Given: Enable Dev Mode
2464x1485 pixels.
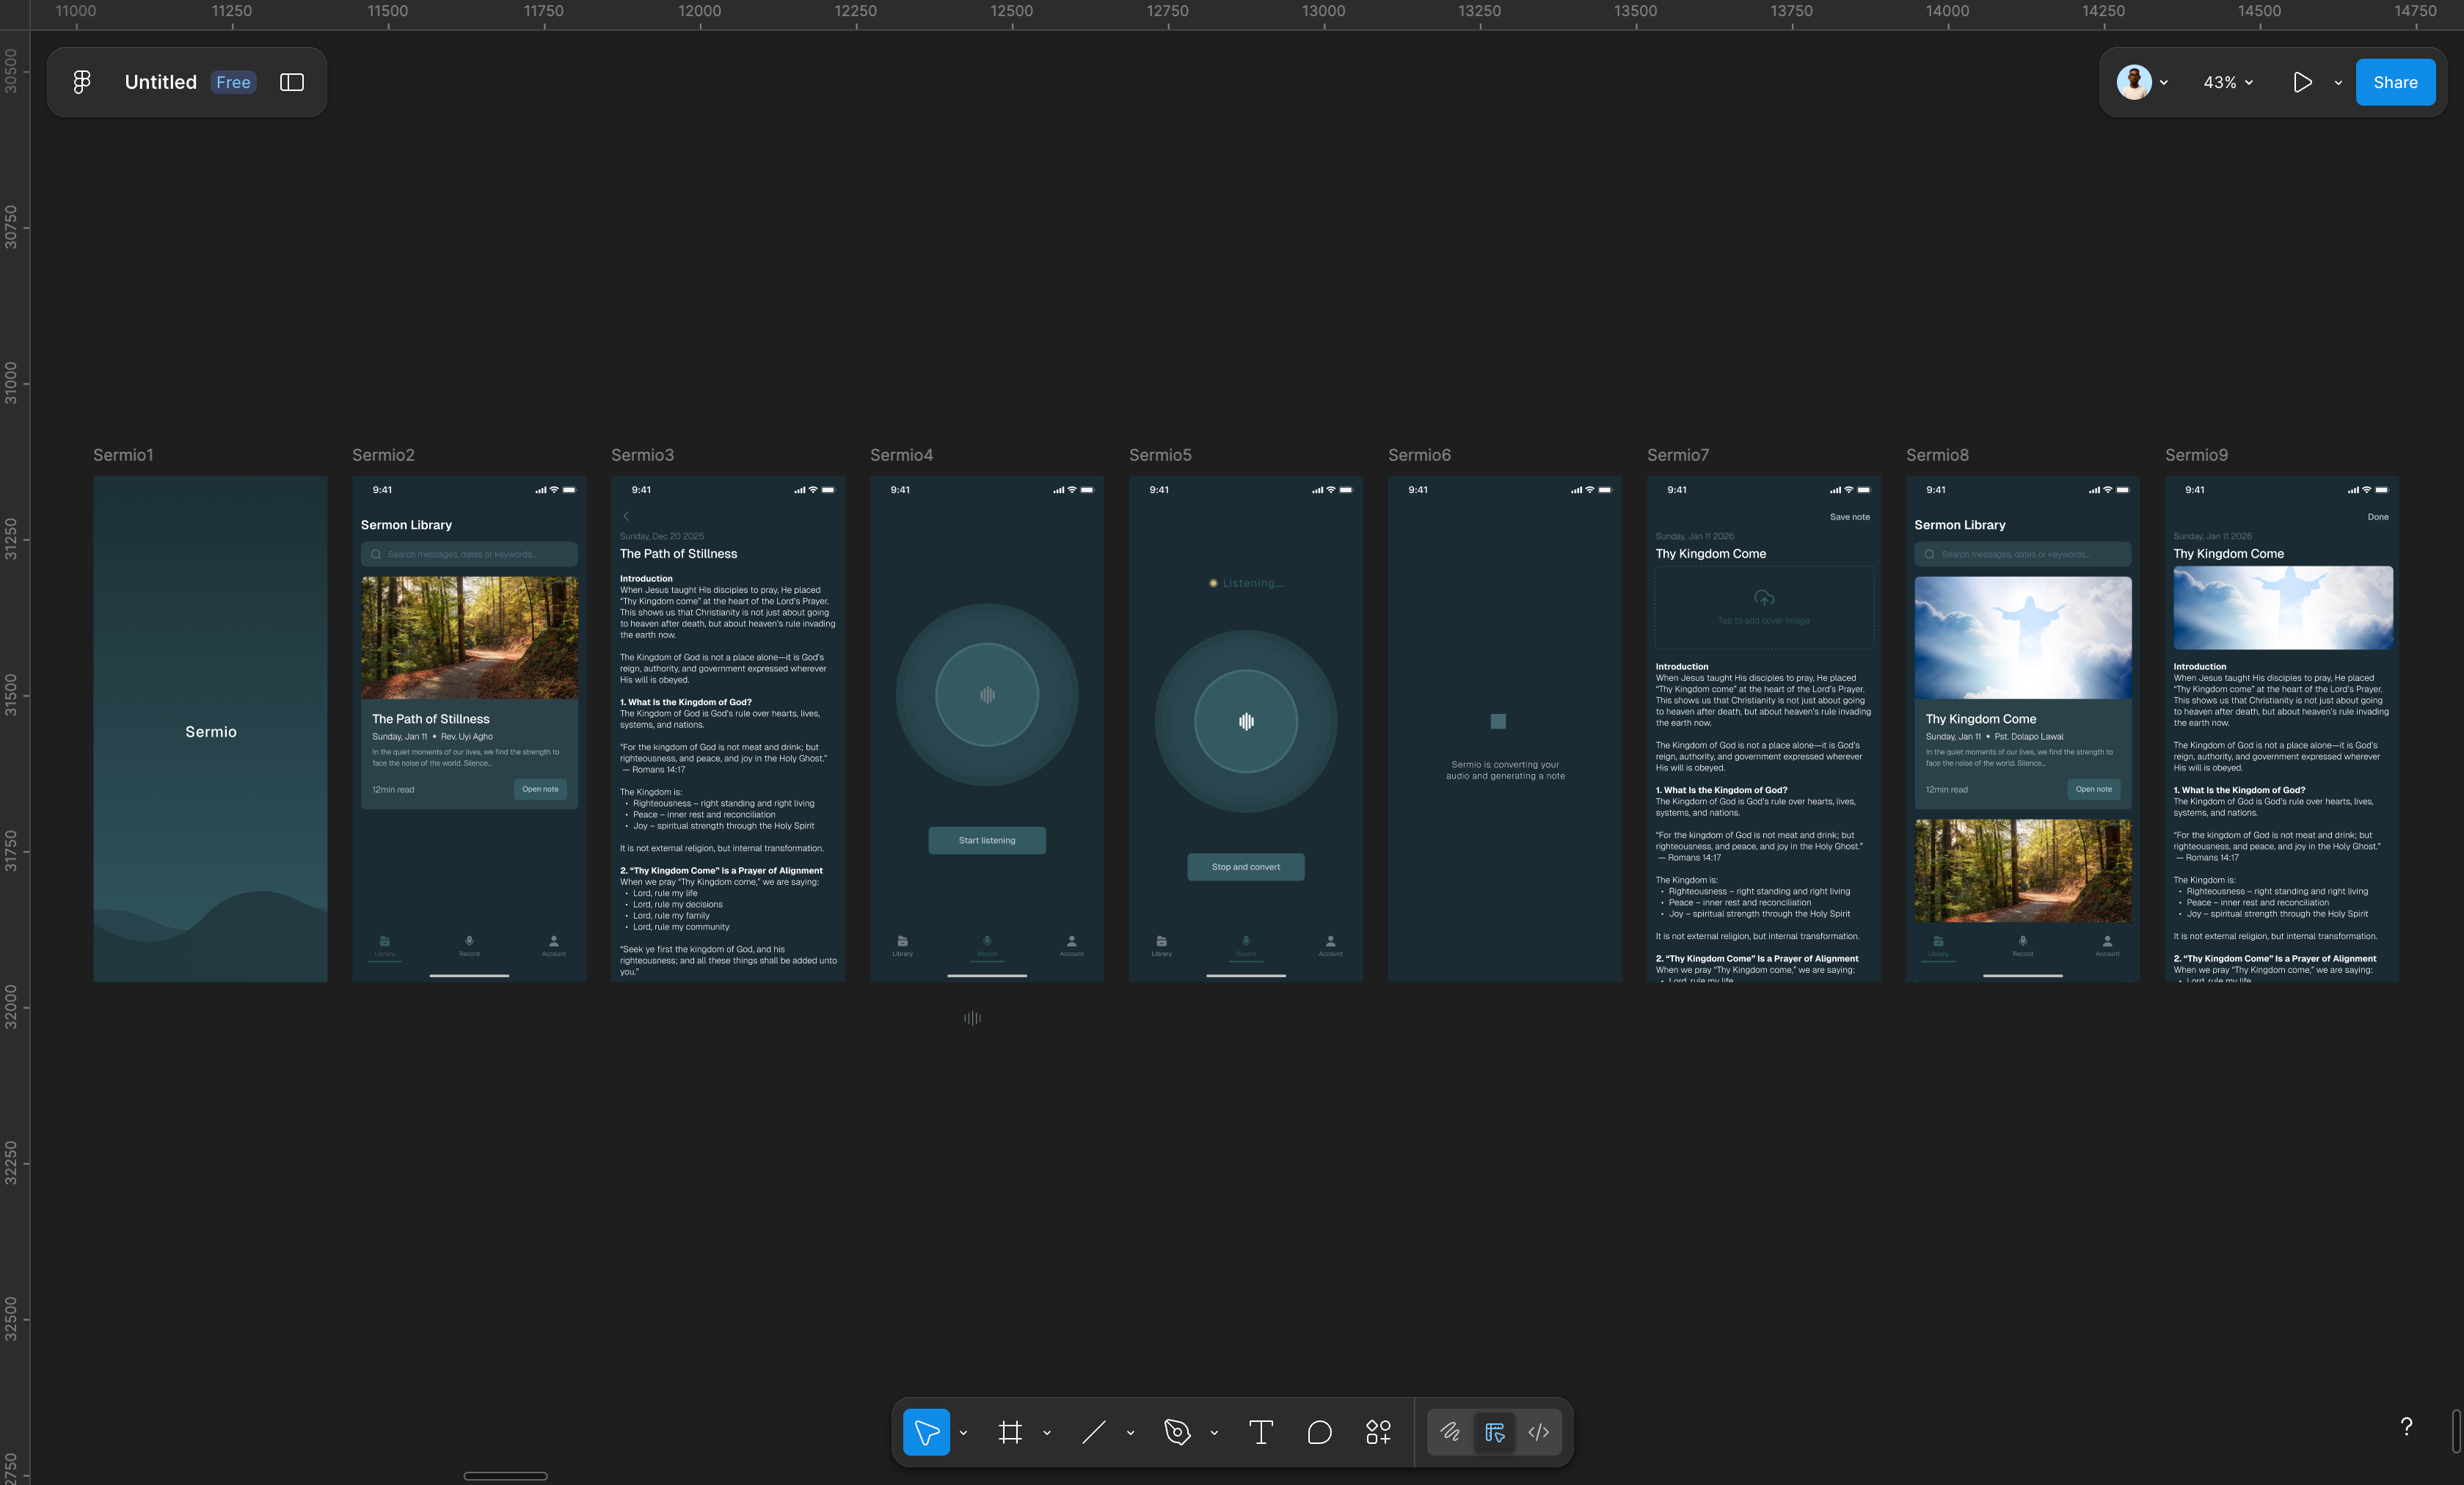Looking at the screenshot, I should [1538, 1432].
